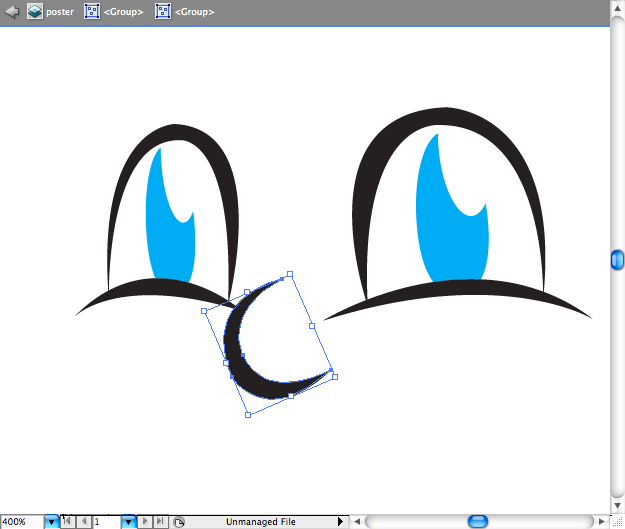Click the vertical scrollbar up arrow
The height and width of the screenshot is (529, 625).
point(617,8)
